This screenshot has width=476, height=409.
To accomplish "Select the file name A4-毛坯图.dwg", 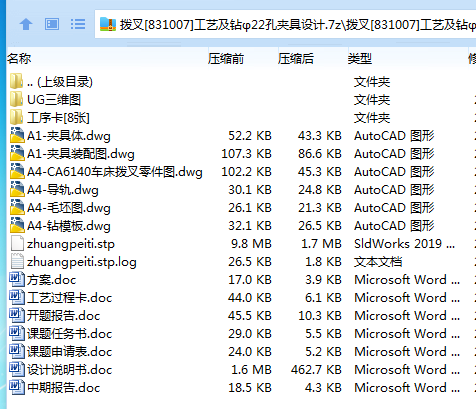I will click(x=69, y=208).
